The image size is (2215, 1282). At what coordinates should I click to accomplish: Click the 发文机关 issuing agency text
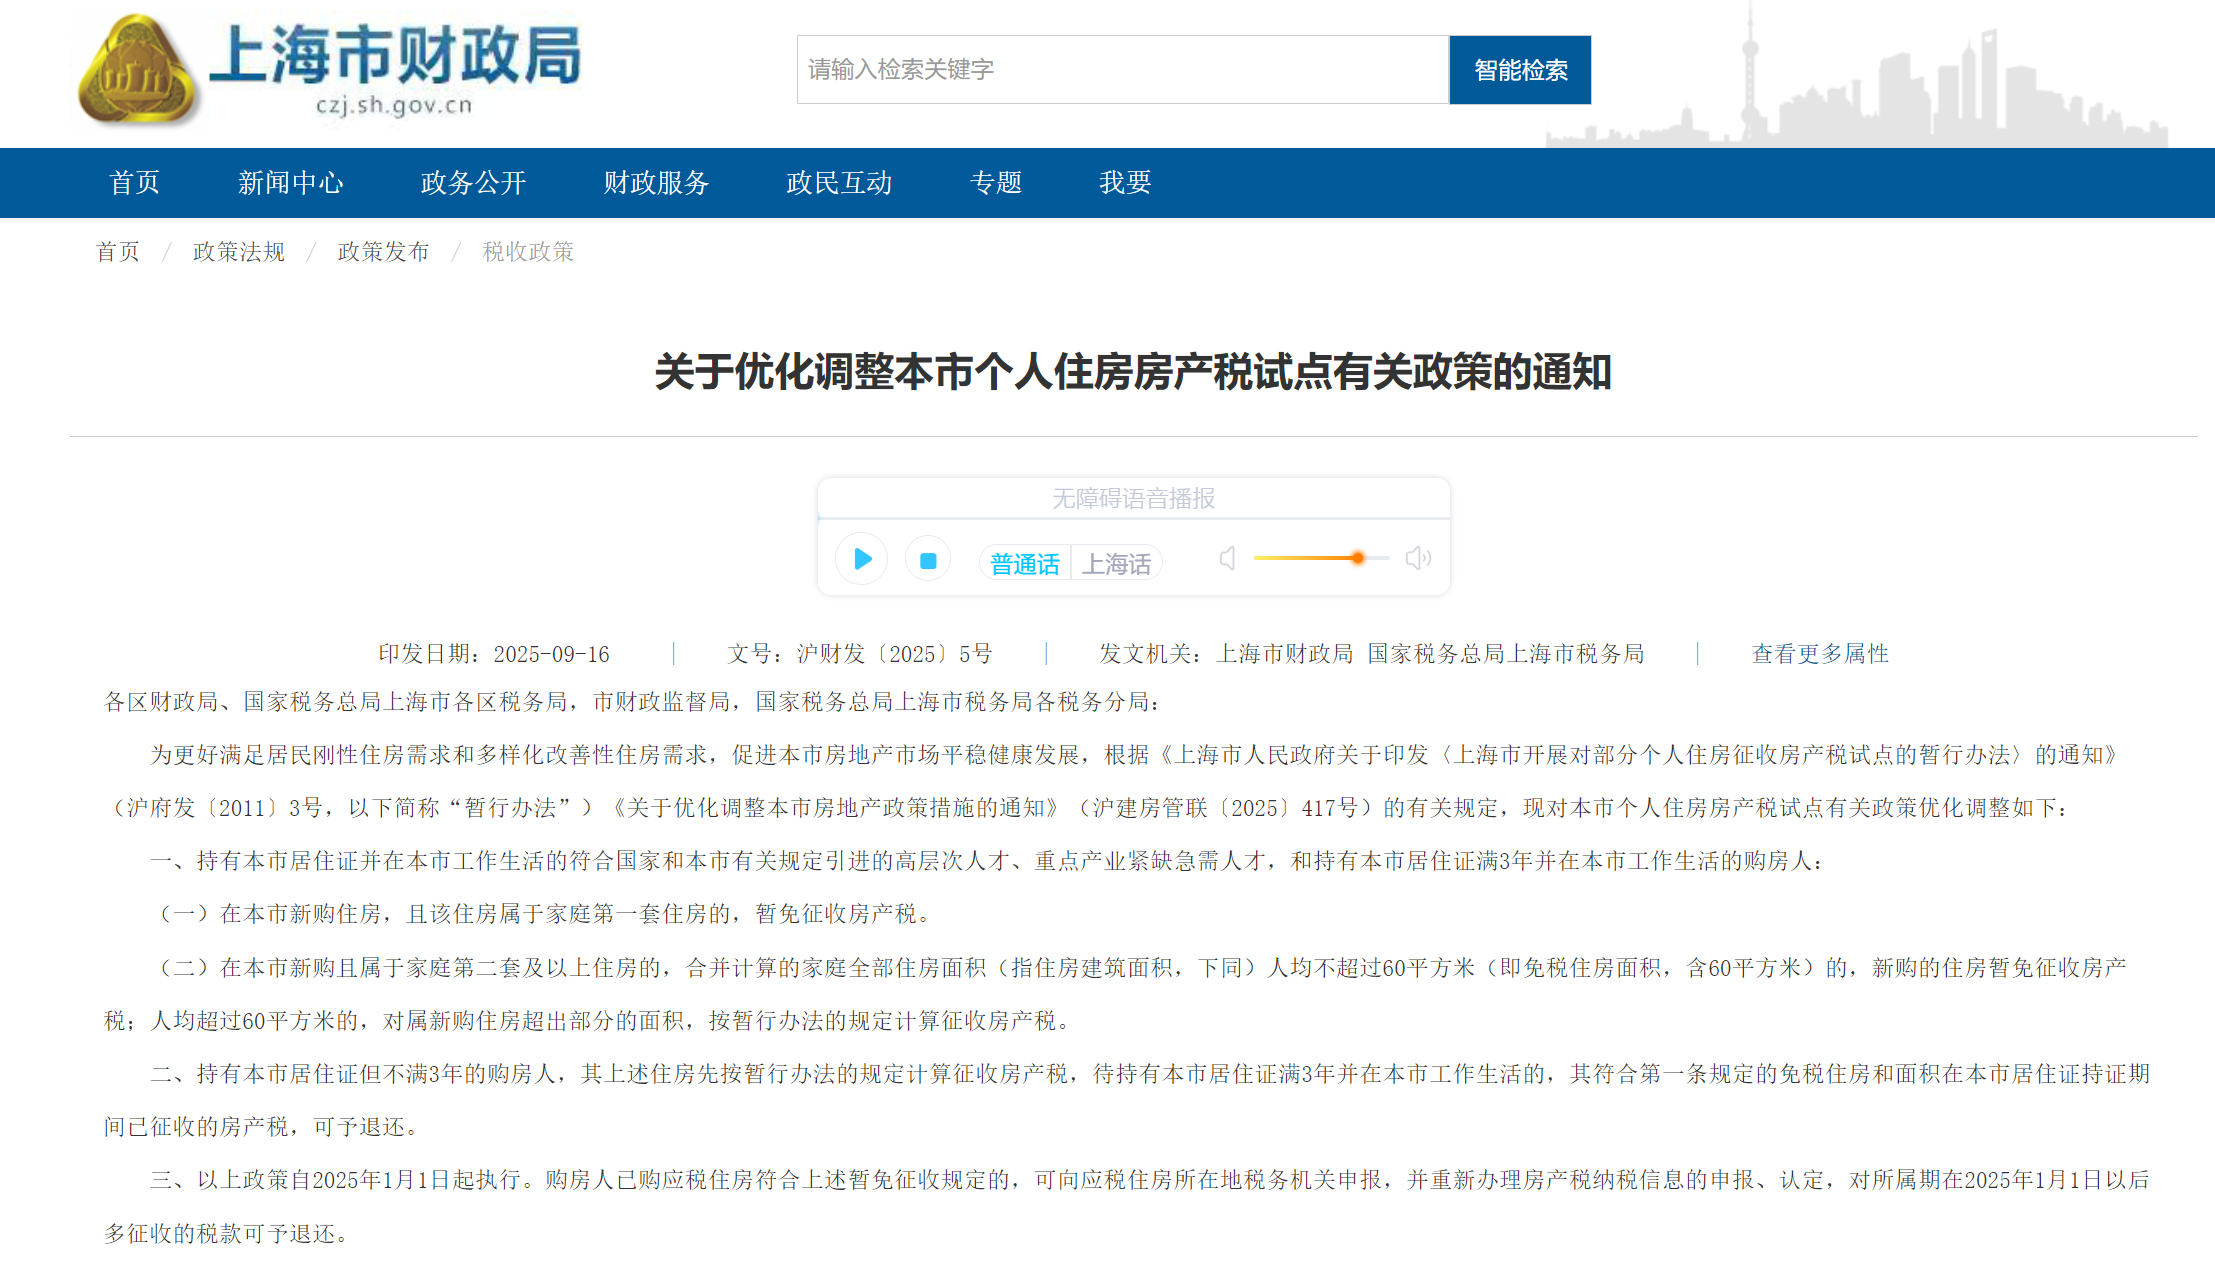pos(1372,654)
